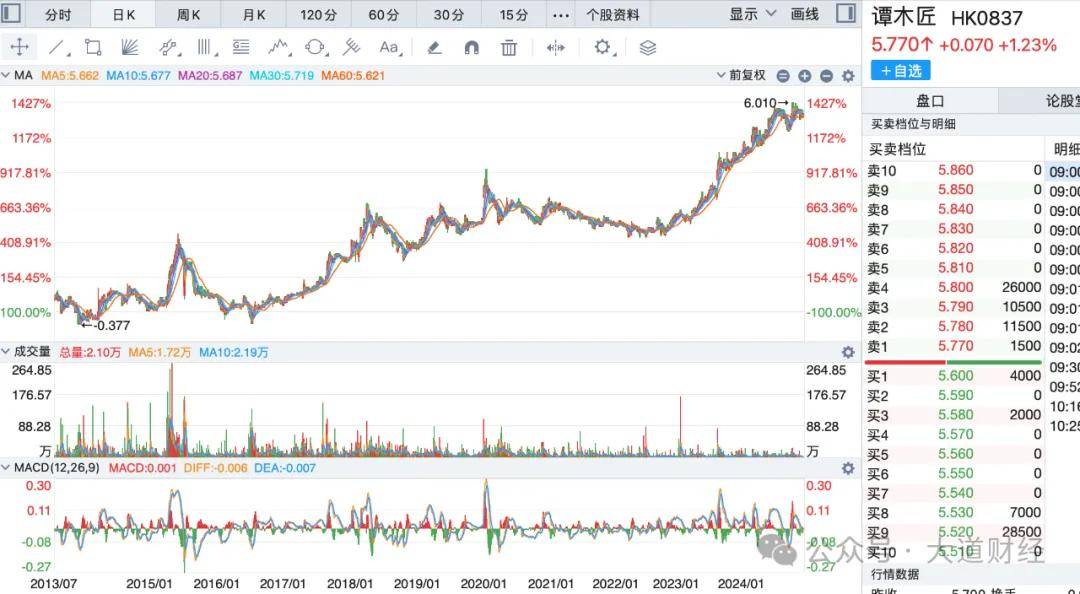
Task: Open the more timeframes ellipsis menu
Action: 561,15
